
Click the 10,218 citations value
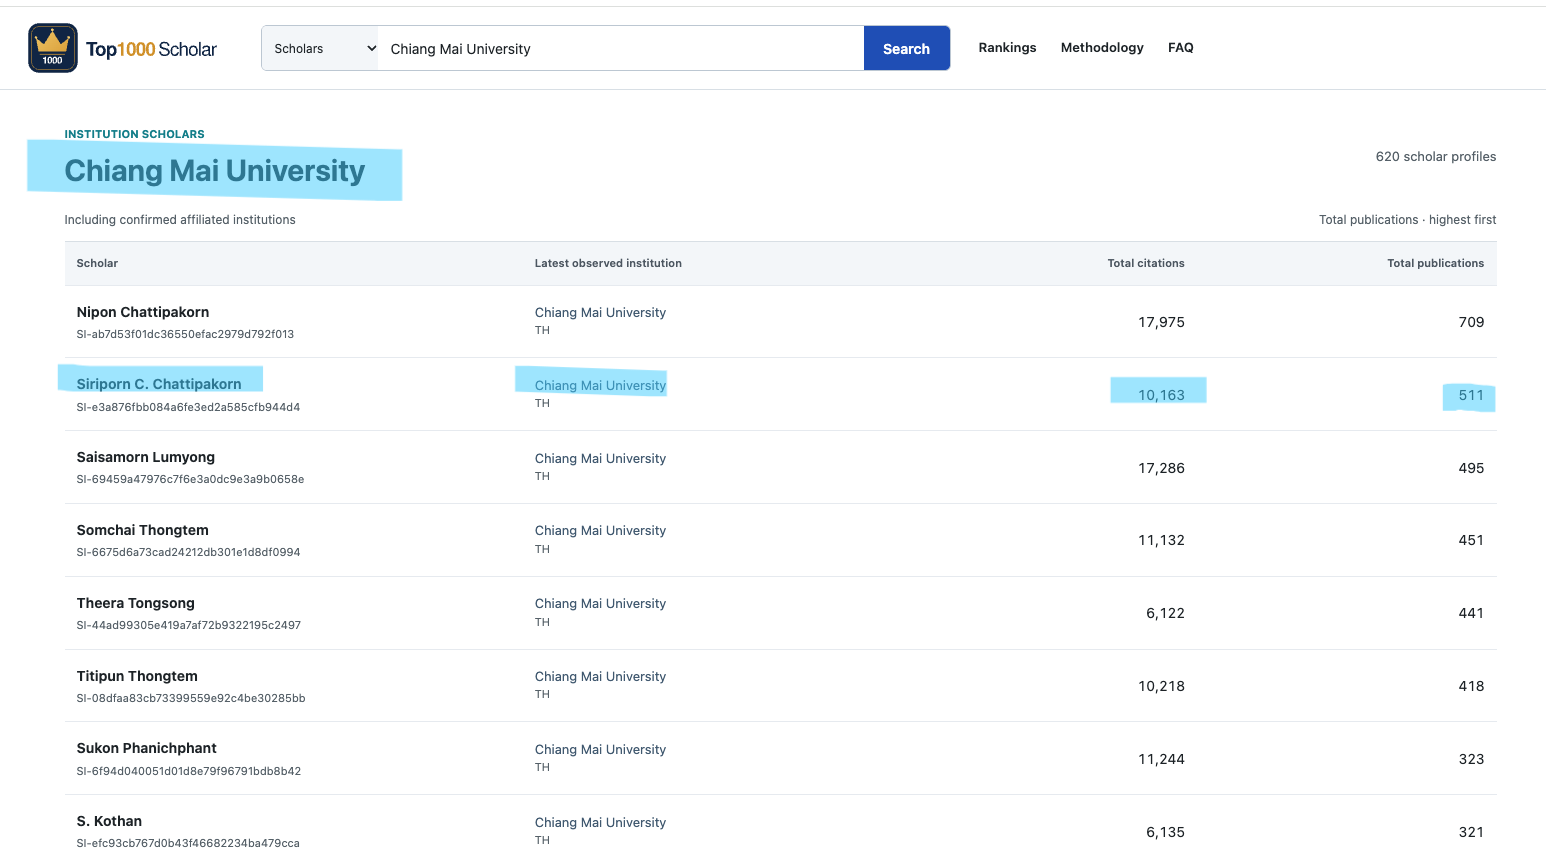(x=1161, y=686)
